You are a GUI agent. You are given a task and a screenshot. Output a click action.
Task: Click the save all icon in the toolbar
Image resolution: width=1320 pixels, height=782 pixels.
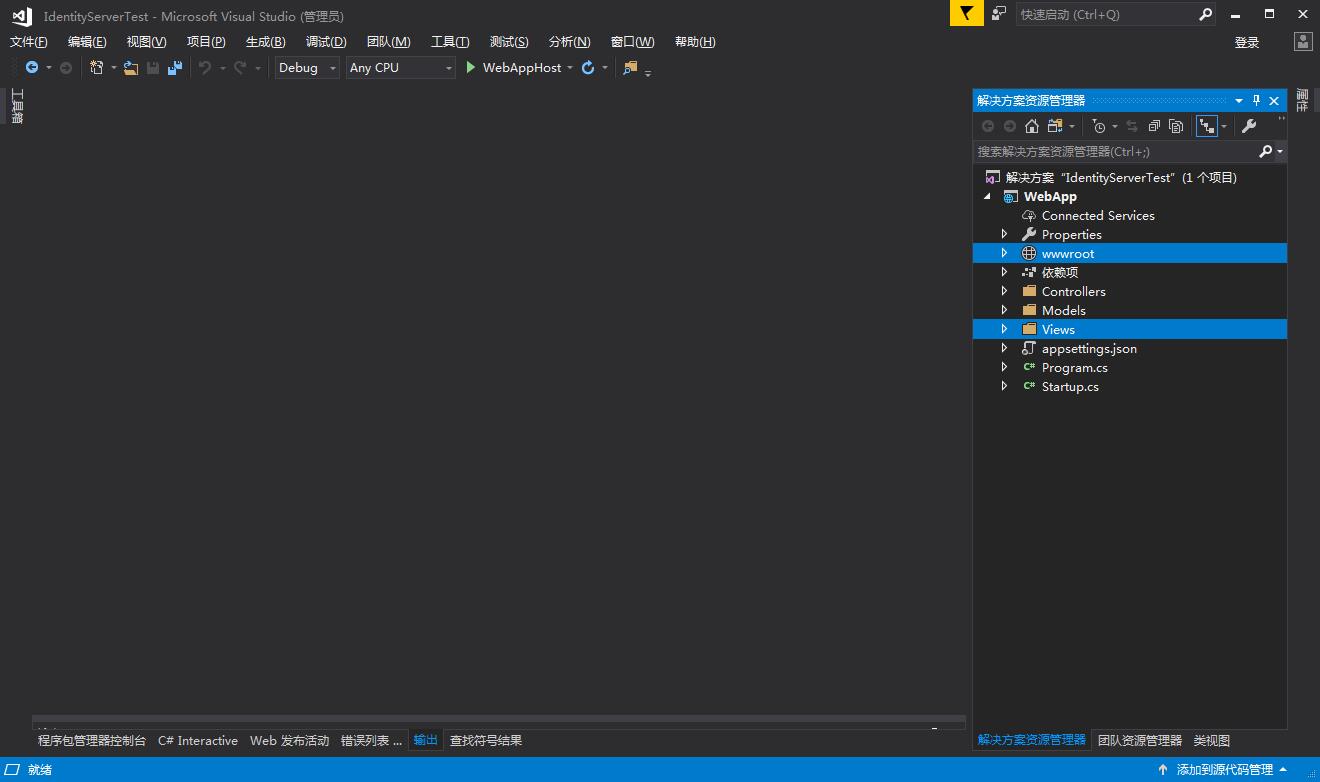[x=175, y=68]
